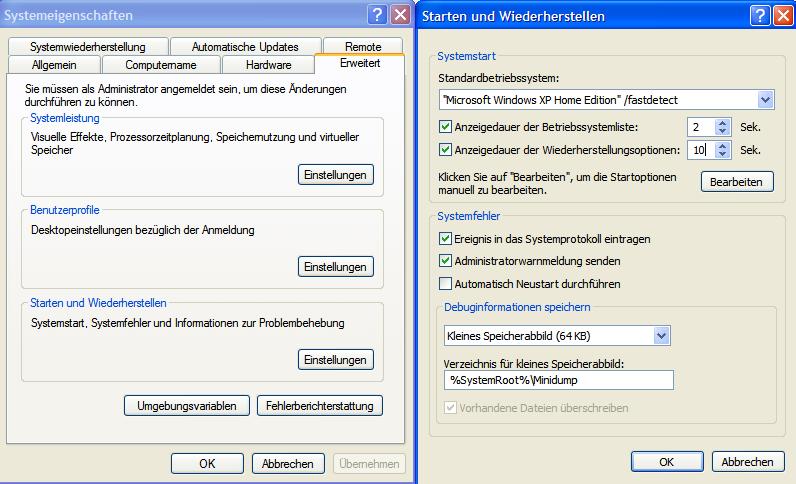Close the Starten und Wiederherstellen dialog

[783, 16]
